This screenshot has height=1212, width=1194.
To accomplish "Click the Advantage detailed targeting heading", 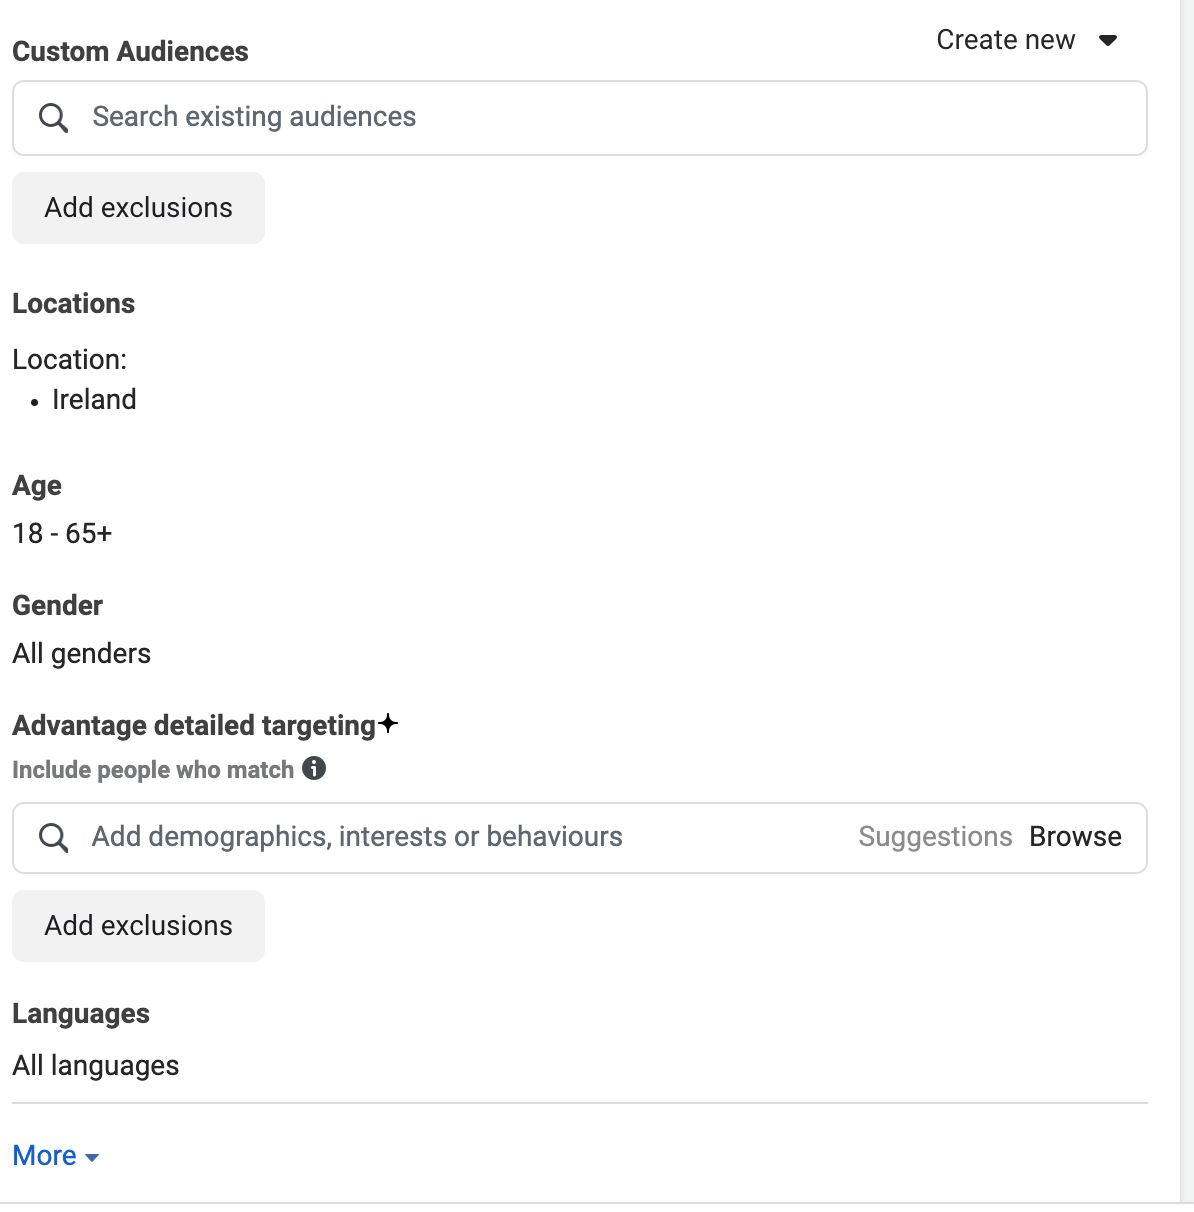I will (194, 725).
